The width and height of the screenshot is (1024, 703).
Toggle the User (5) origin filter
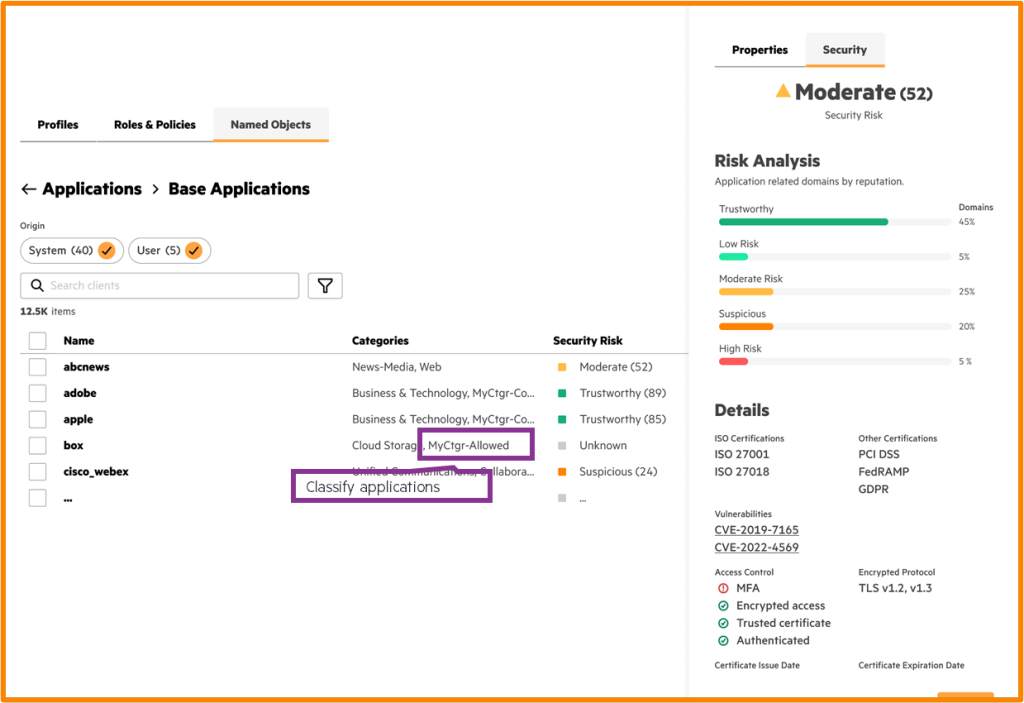pos(169,250)
